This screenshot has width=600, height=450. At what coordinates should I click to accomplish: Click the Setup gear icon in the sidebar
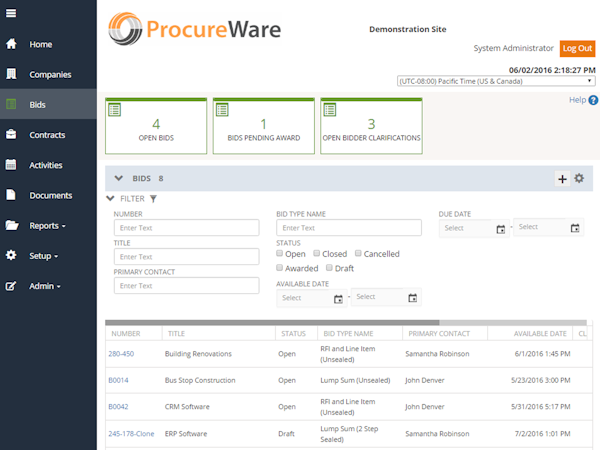point(11,255)
